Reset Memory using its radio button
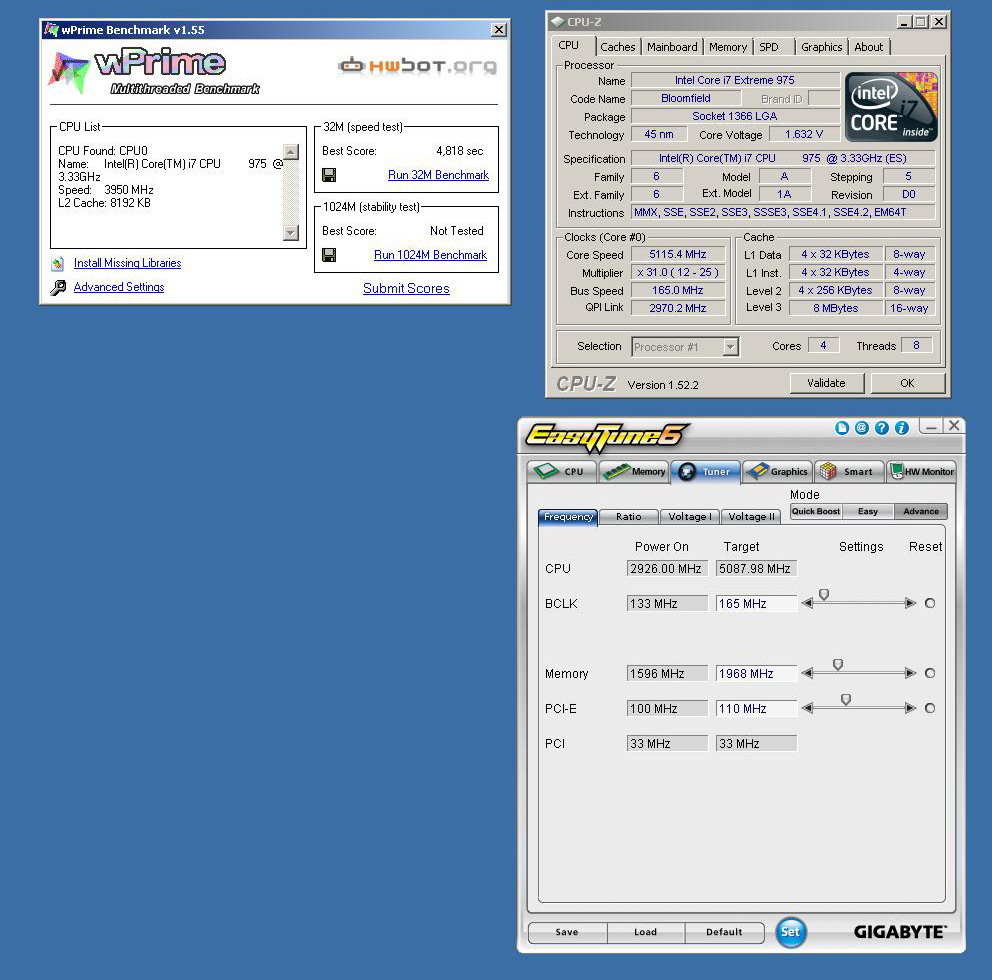The height and width of the screenshot is (980, 992). 930,673
